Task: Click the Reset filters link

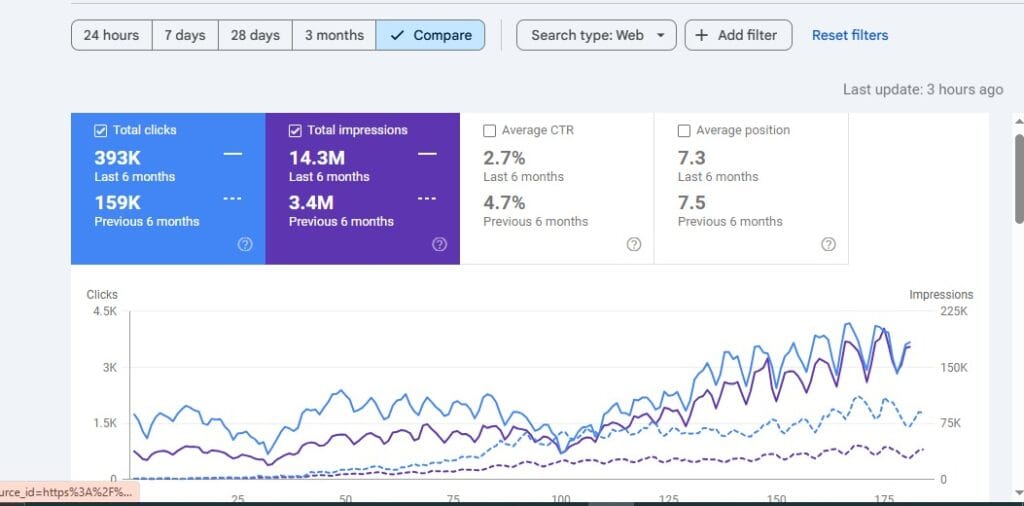Action: [x=849, y=35]
